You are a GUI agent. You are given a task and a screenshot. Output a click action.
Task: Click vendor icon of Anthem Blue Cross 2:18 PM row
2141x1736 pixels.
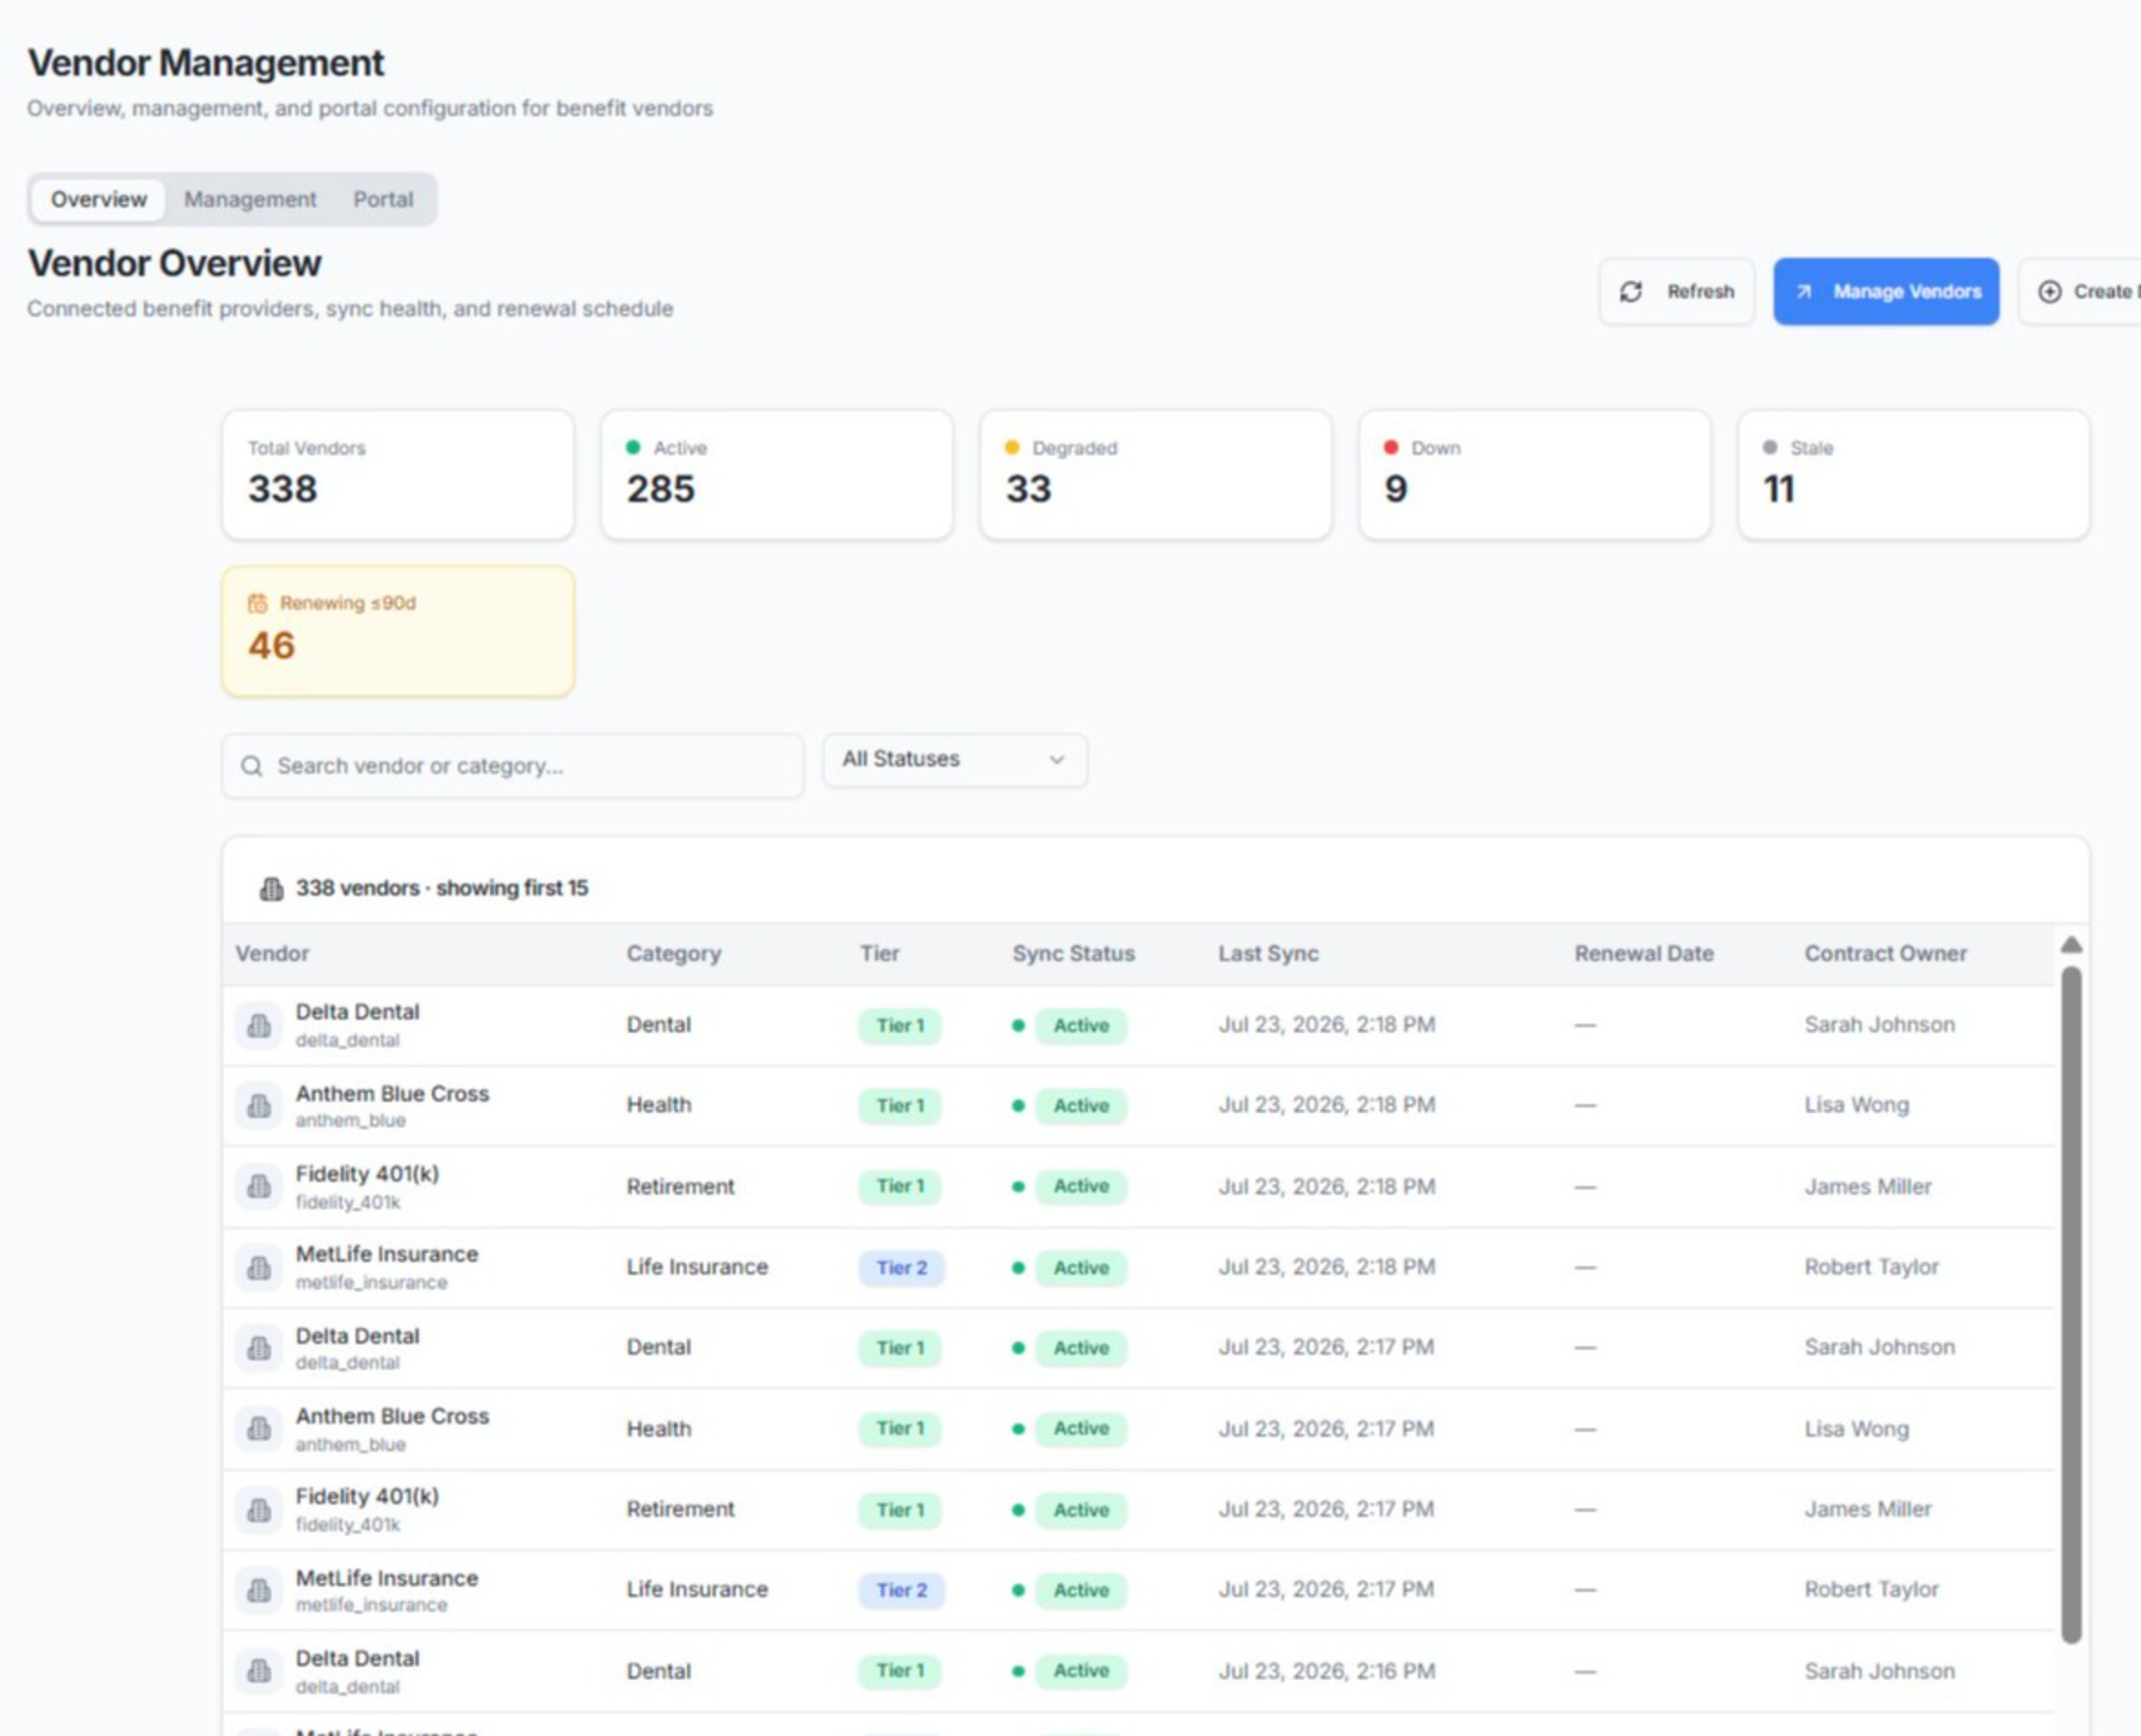(259, 1106)
